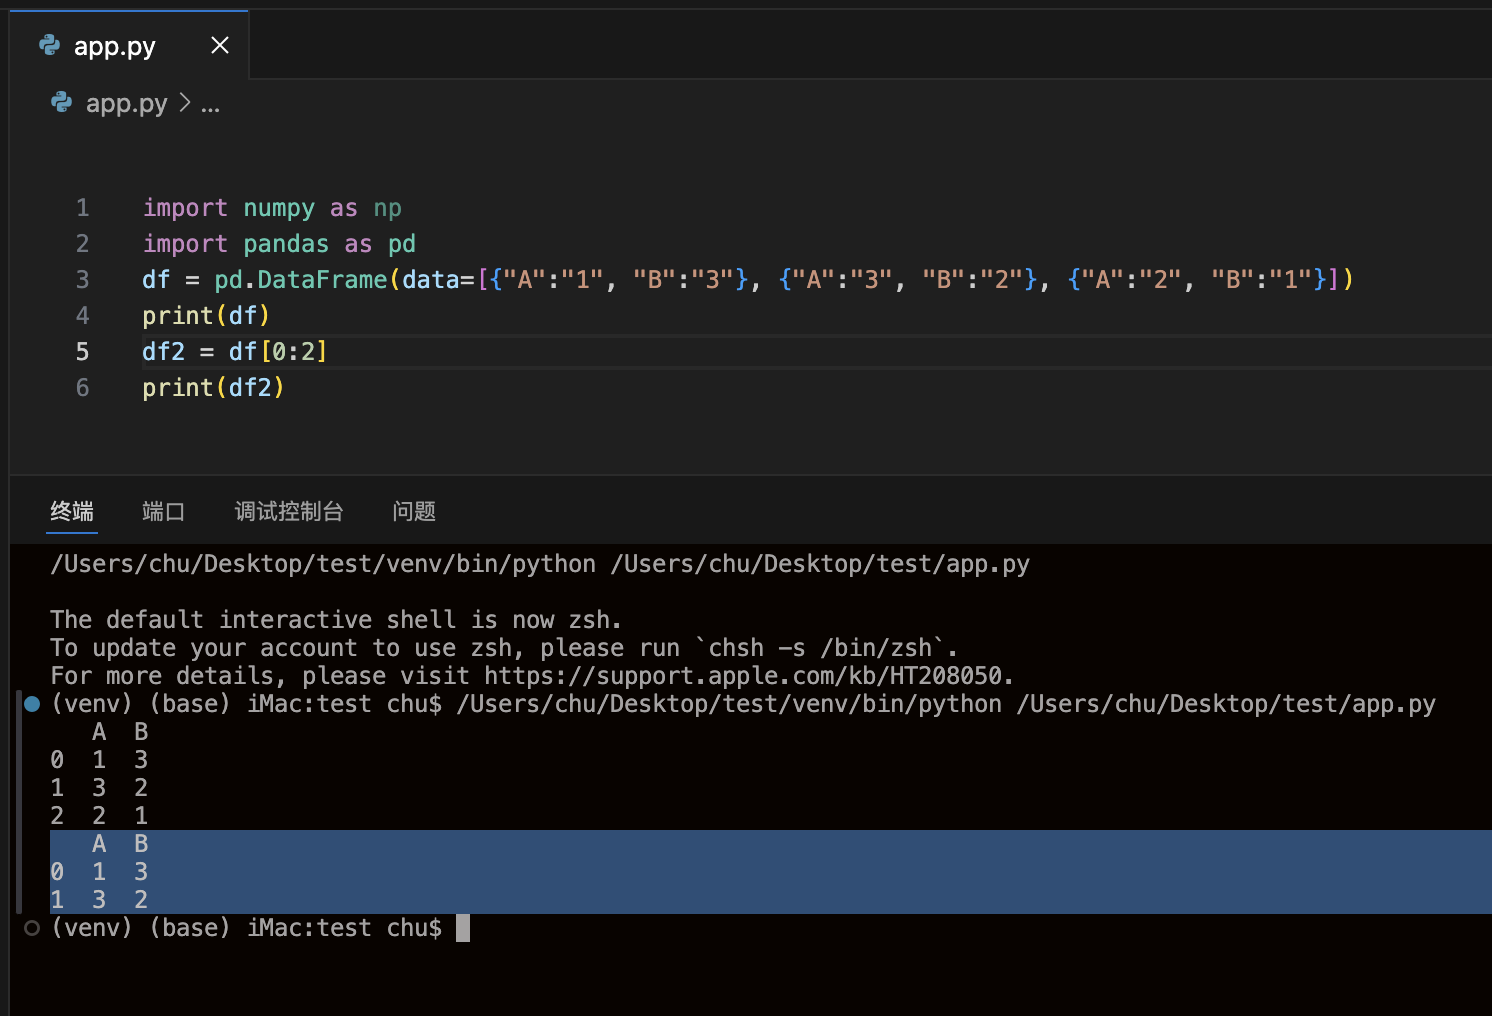Open the 端口 panel tab
The height and width of the screenshot is (1016, 1492).
163,512
